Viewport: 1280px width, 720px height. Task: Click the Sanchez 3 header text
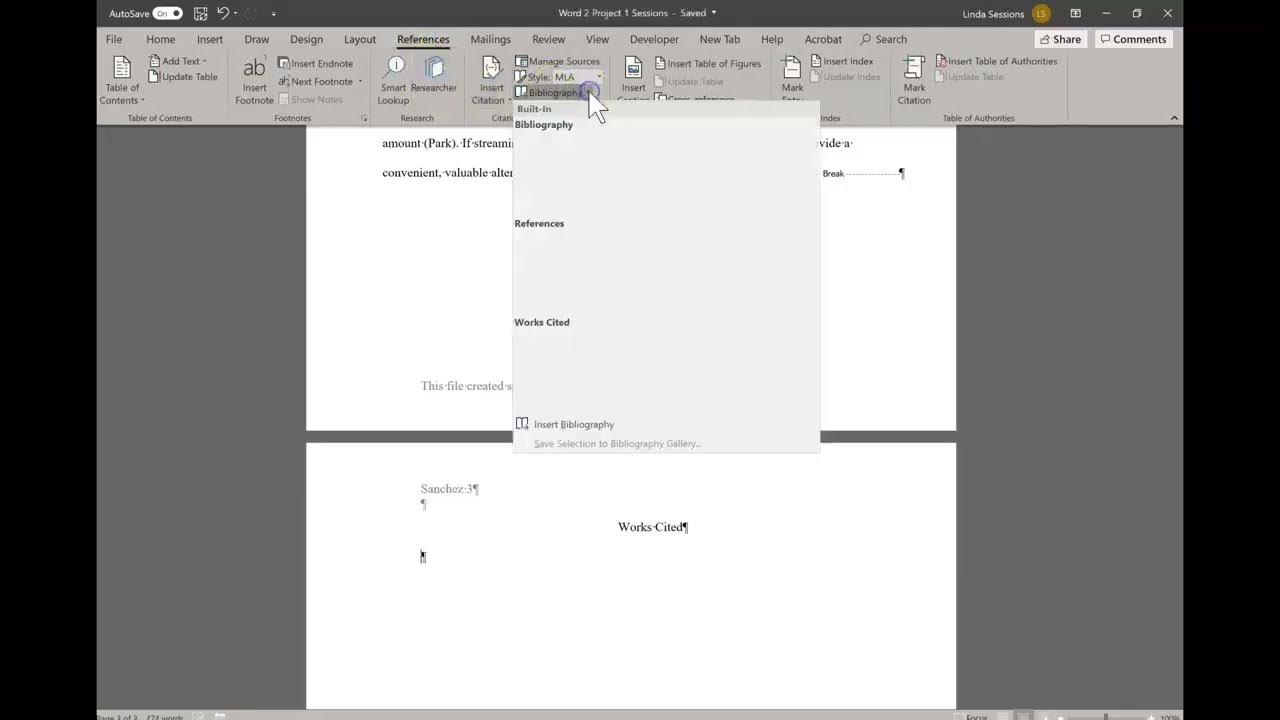tap(449, 489)
